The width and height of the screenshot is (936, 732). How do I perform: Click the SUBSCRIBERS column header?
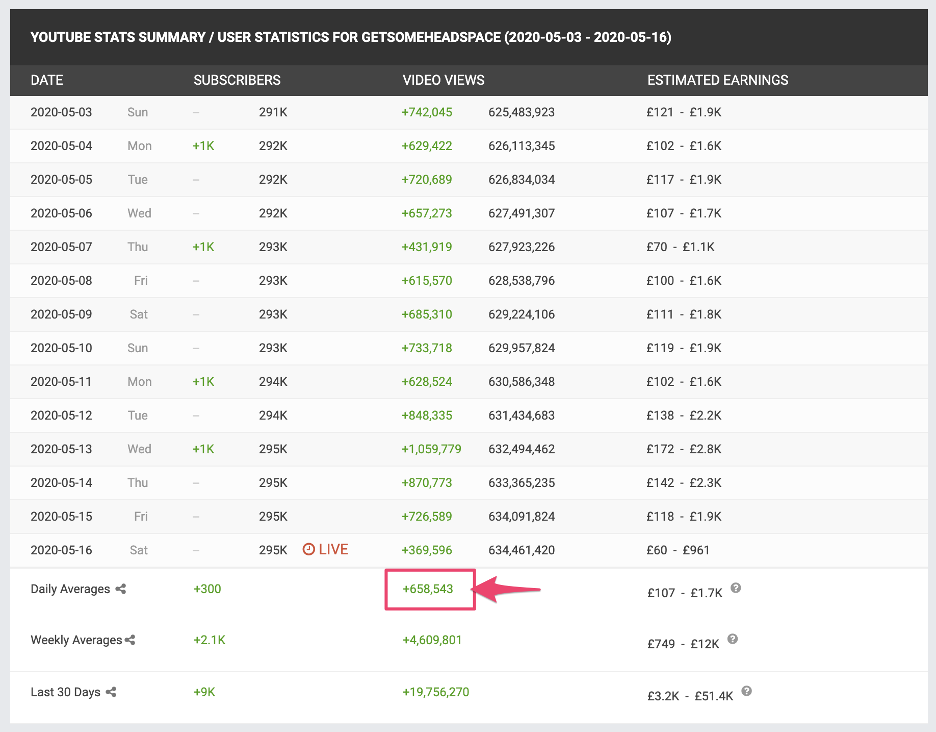click(237, 80)
